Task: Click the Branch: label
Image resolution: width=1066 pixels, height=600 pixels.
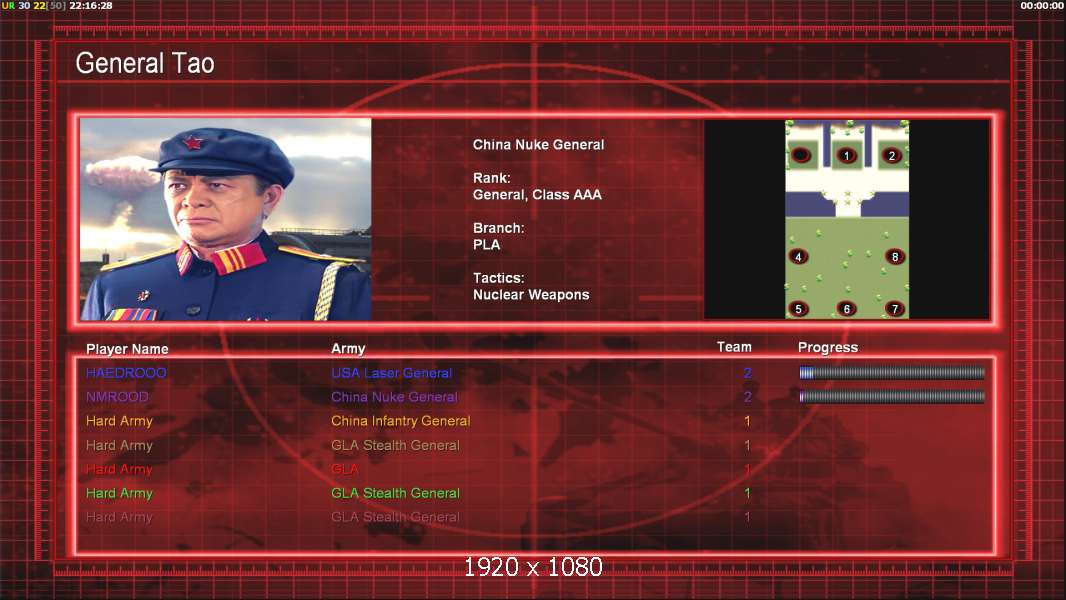Action: [x=498, y=228]
